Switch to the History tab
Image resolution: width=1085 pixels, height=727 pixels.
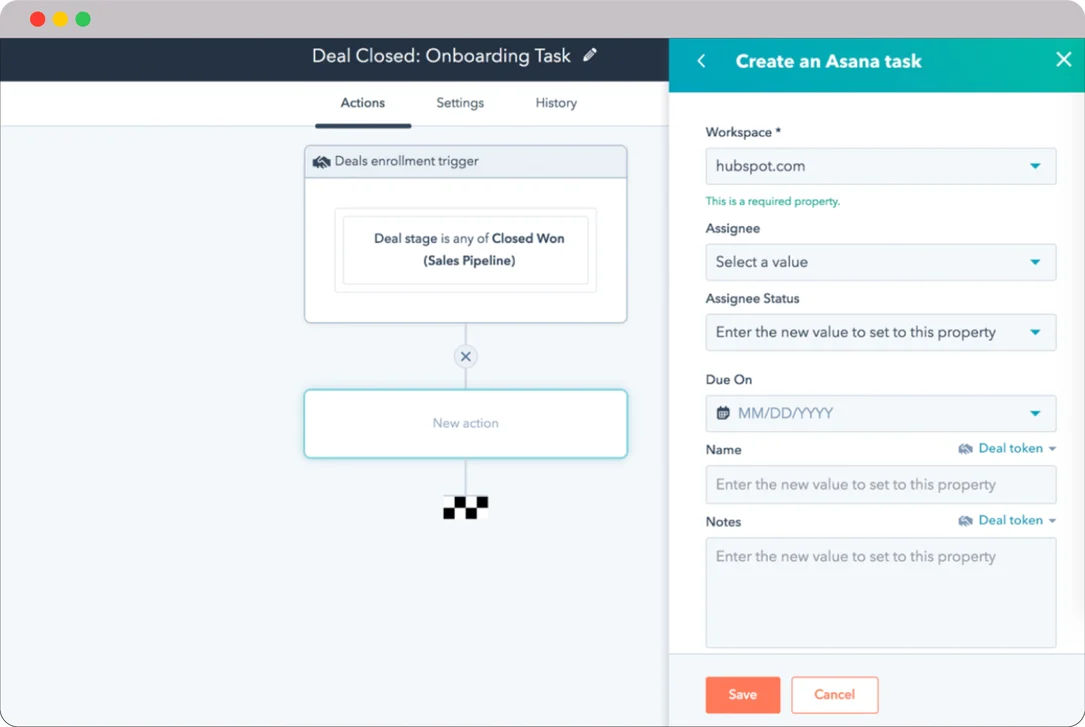click(556, 103)
